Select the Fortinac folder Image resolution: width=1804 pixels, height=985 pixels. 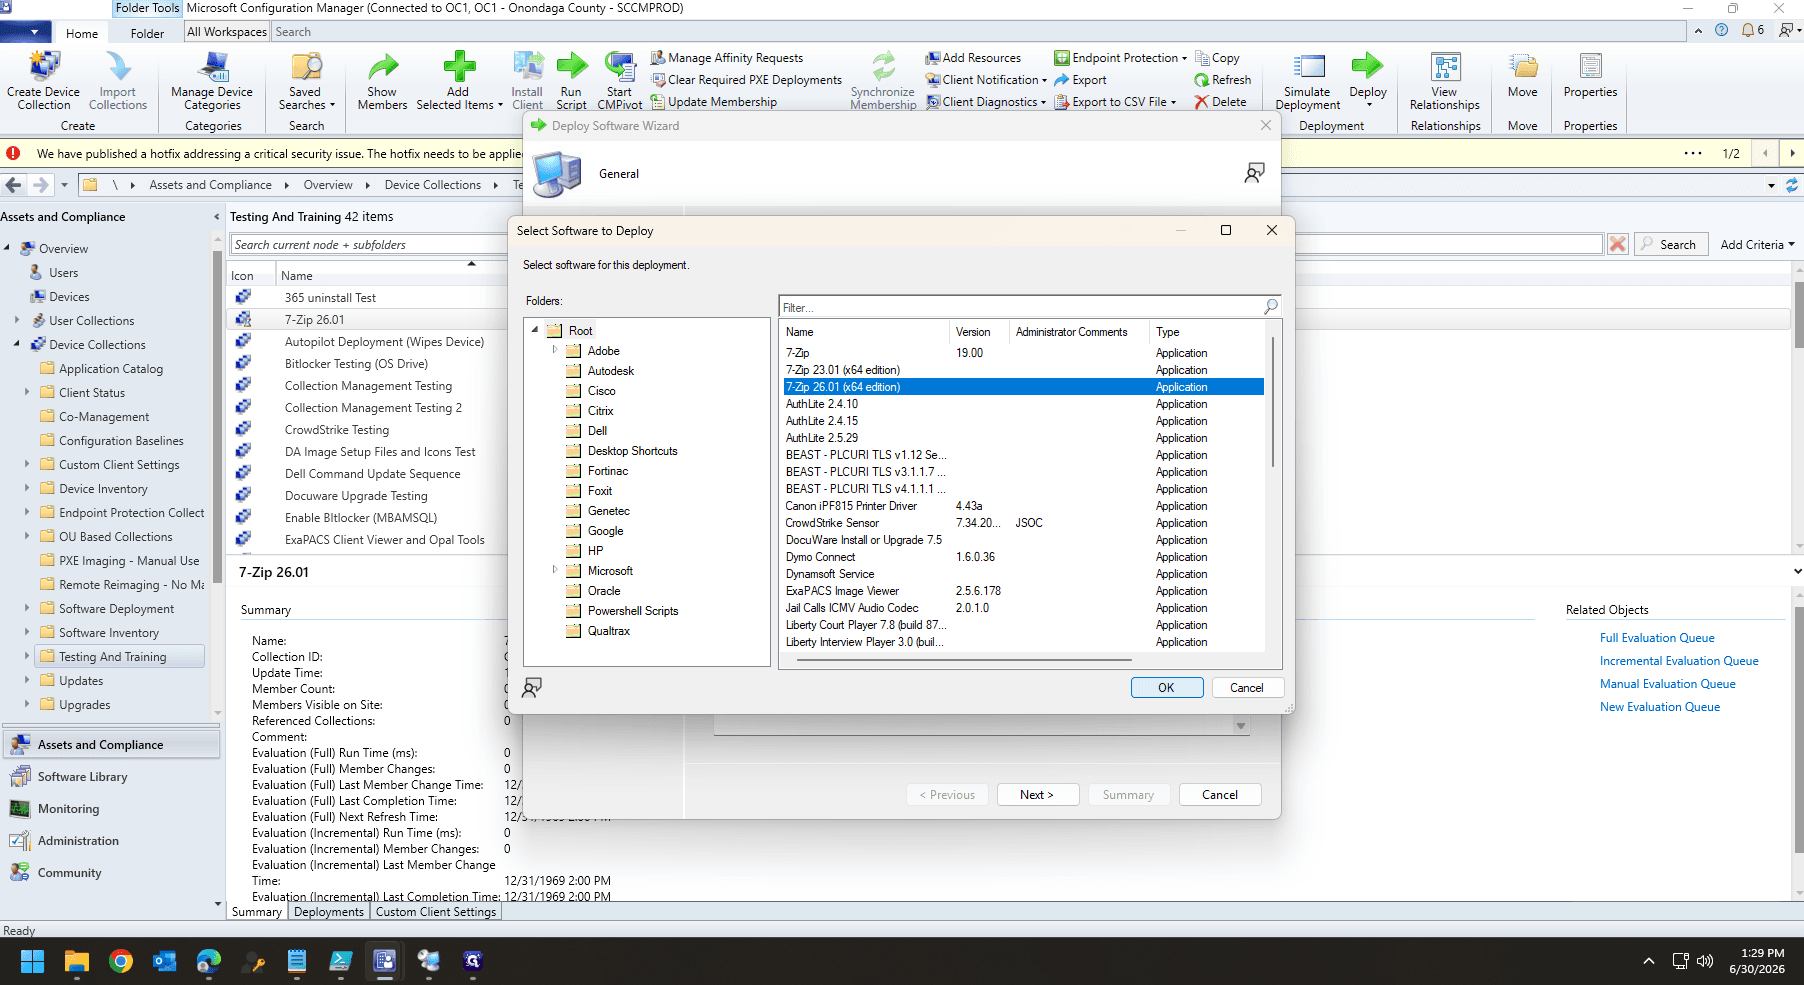pos(608,471)
